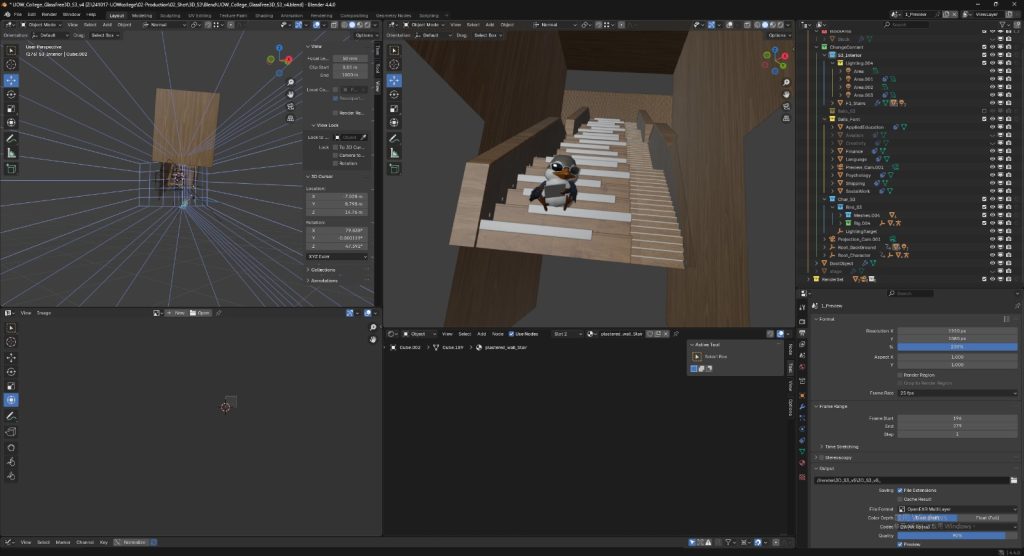This screenshot has height=556, width=1024.
Task: Select the Scale tool in left viewport toolbar
Action: (x=11, y=108)
